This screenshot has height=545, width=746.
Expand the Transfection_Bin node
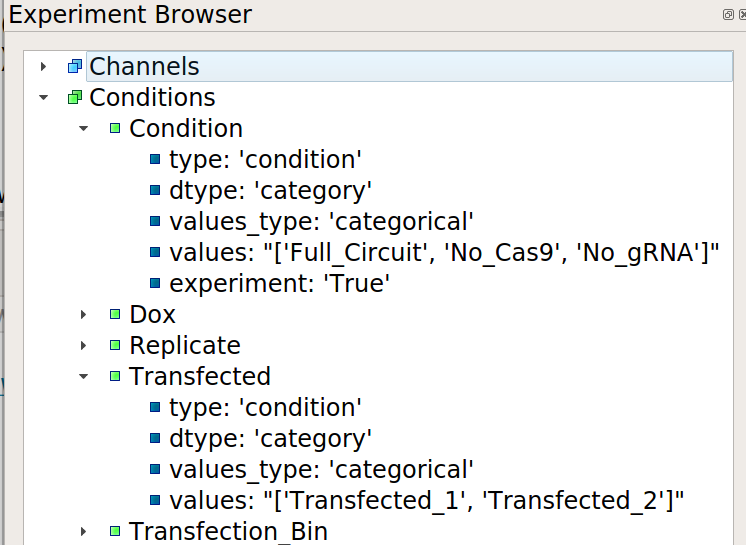pyautogui.click(x=83, y=531)
